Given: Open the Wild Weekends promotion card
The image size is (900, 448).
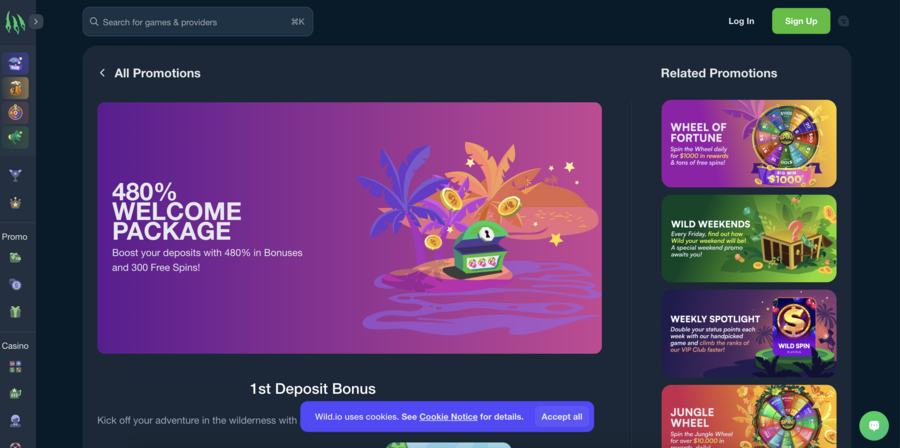Looking at the screenshot, I should [748, 239].
